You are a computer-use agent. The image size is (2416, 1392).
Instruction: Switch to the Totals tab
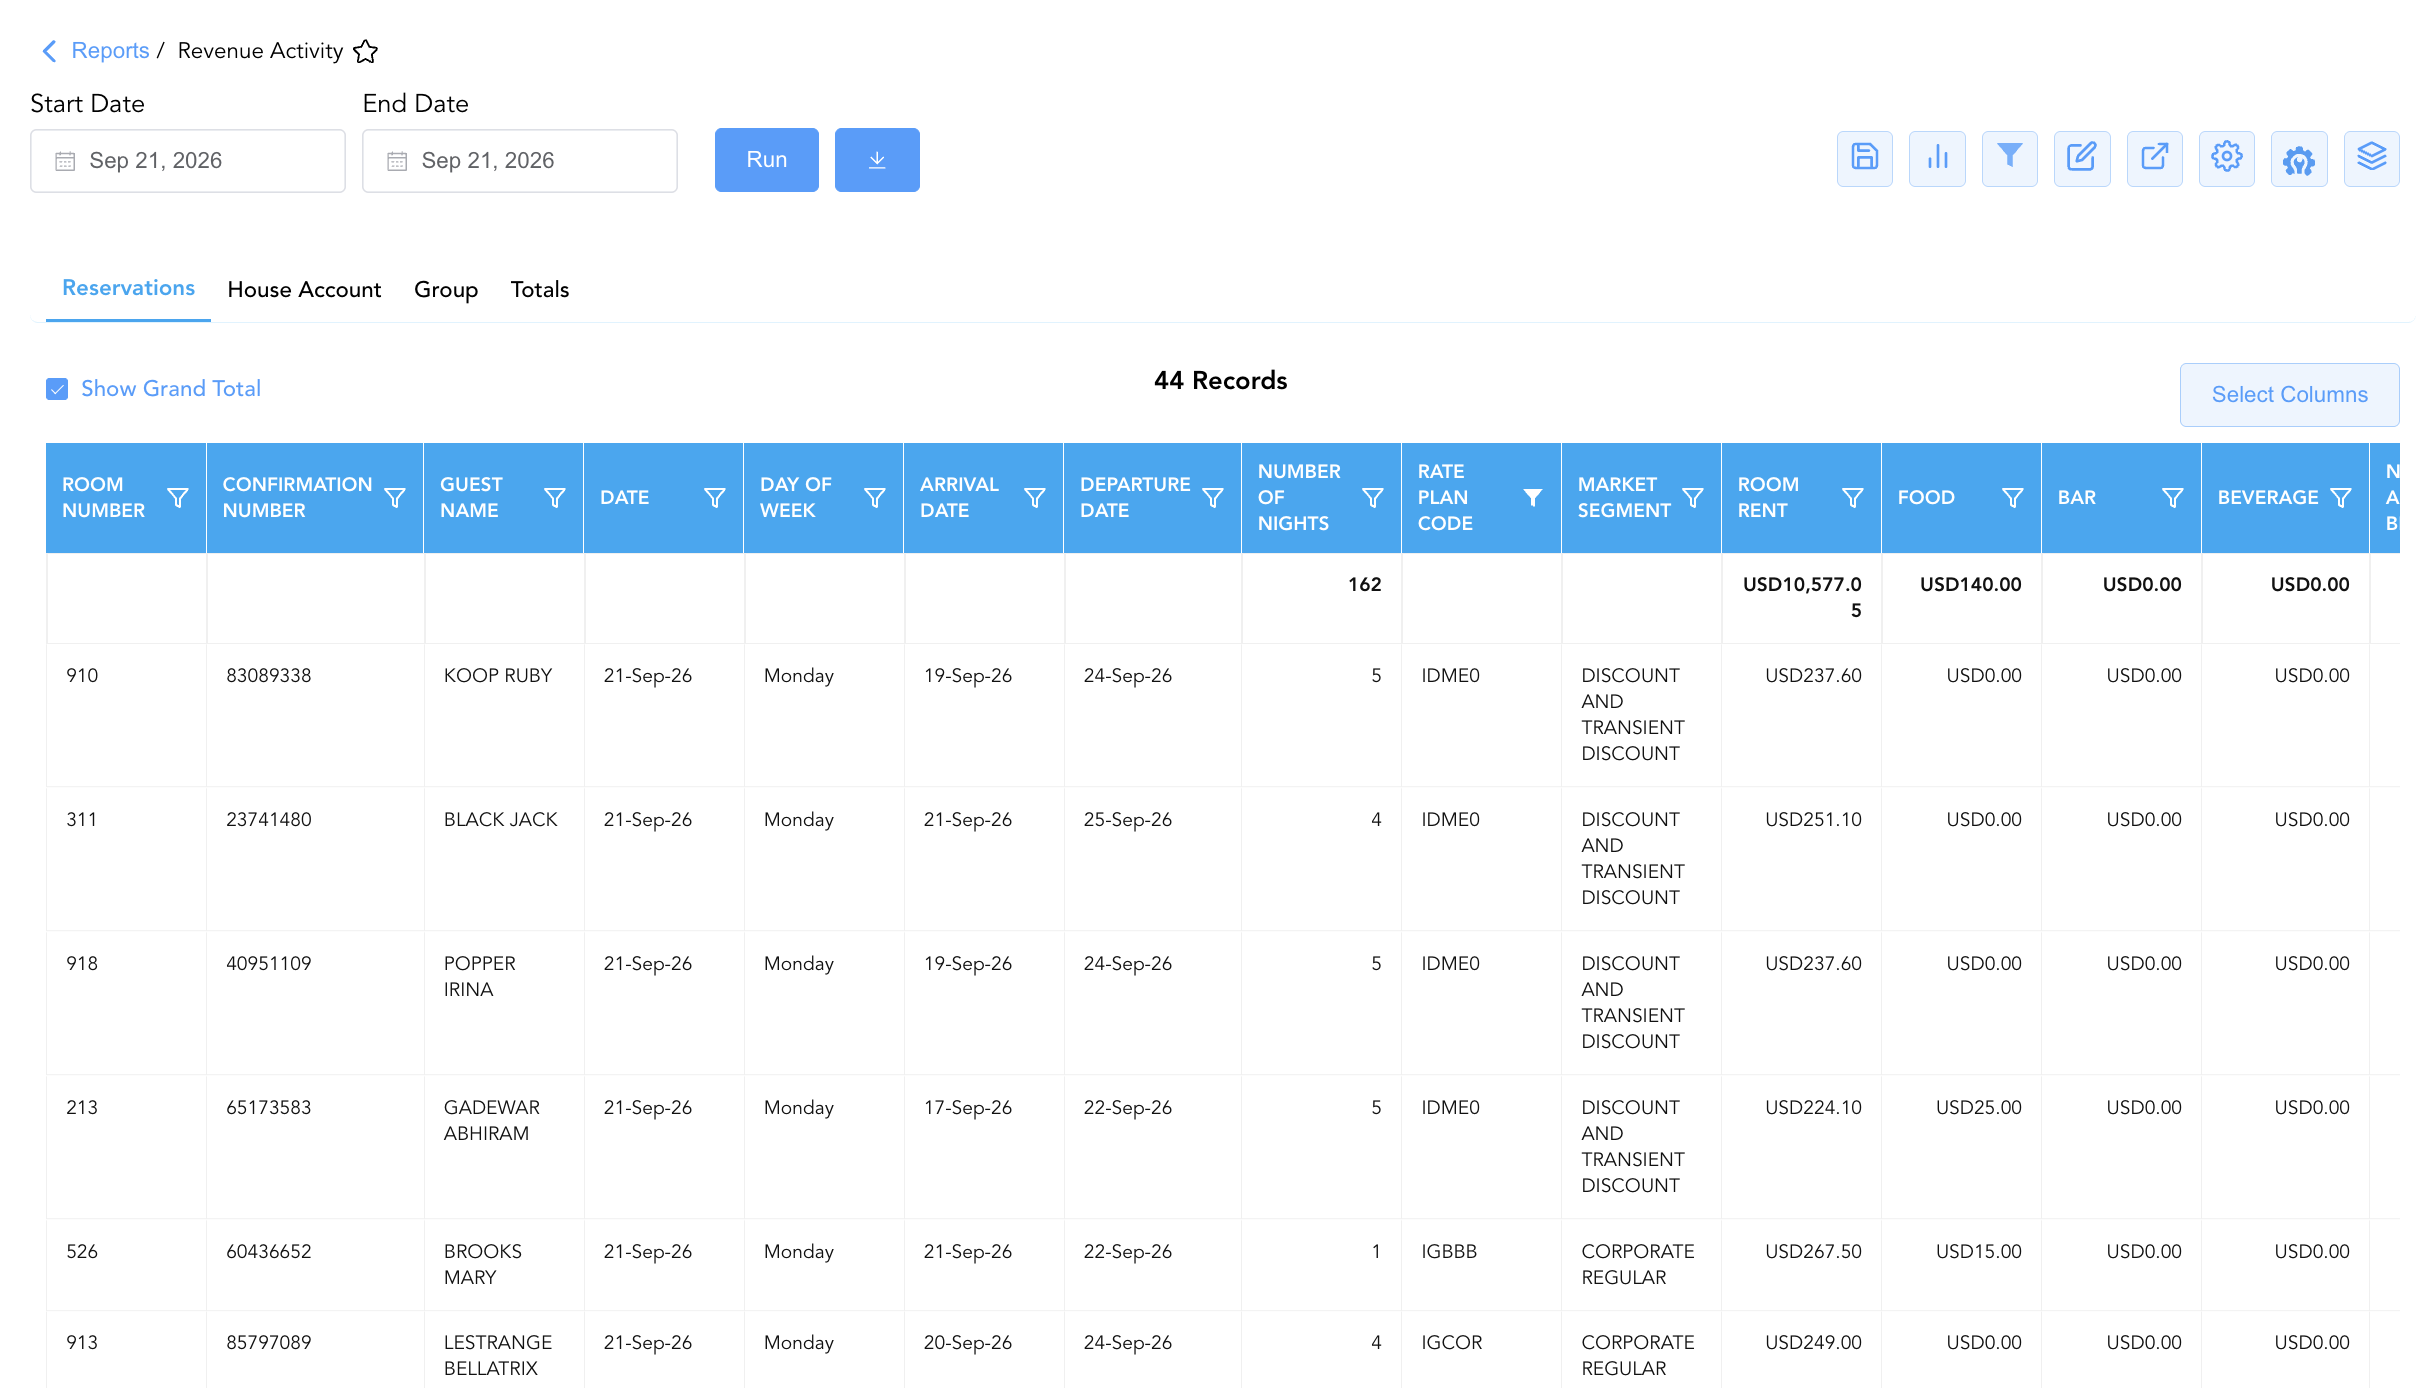coord(540,290)
